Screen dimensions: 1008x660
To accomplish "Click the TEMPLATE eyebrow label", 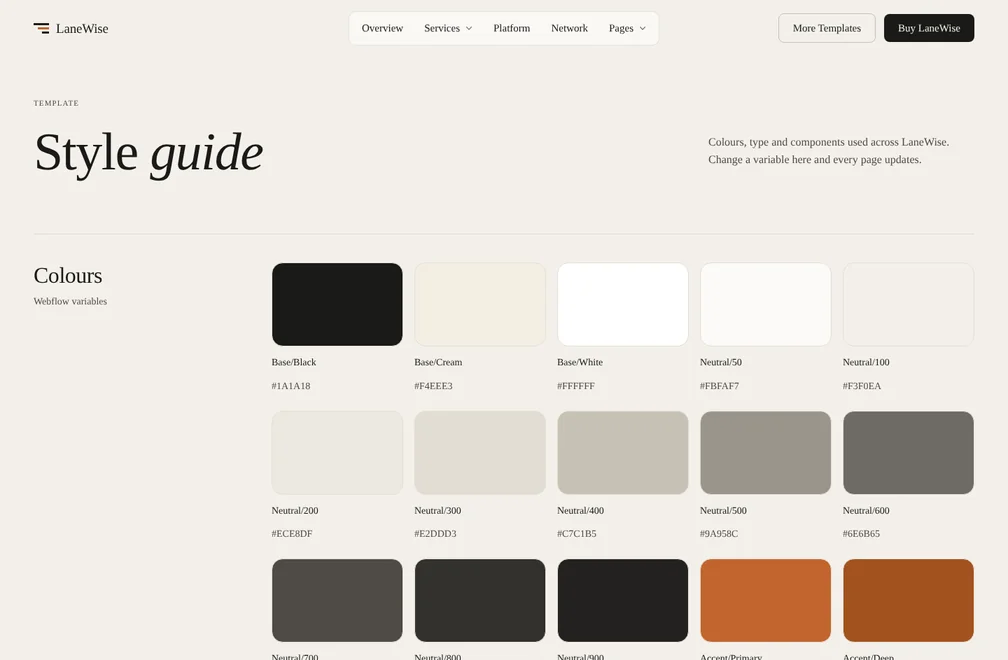I will tap(56, 103).
